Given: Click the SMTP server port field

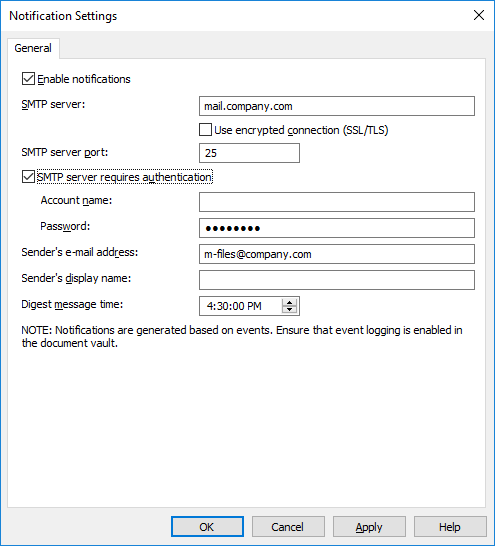Looking at the screenshot, I should pos(249,153).
